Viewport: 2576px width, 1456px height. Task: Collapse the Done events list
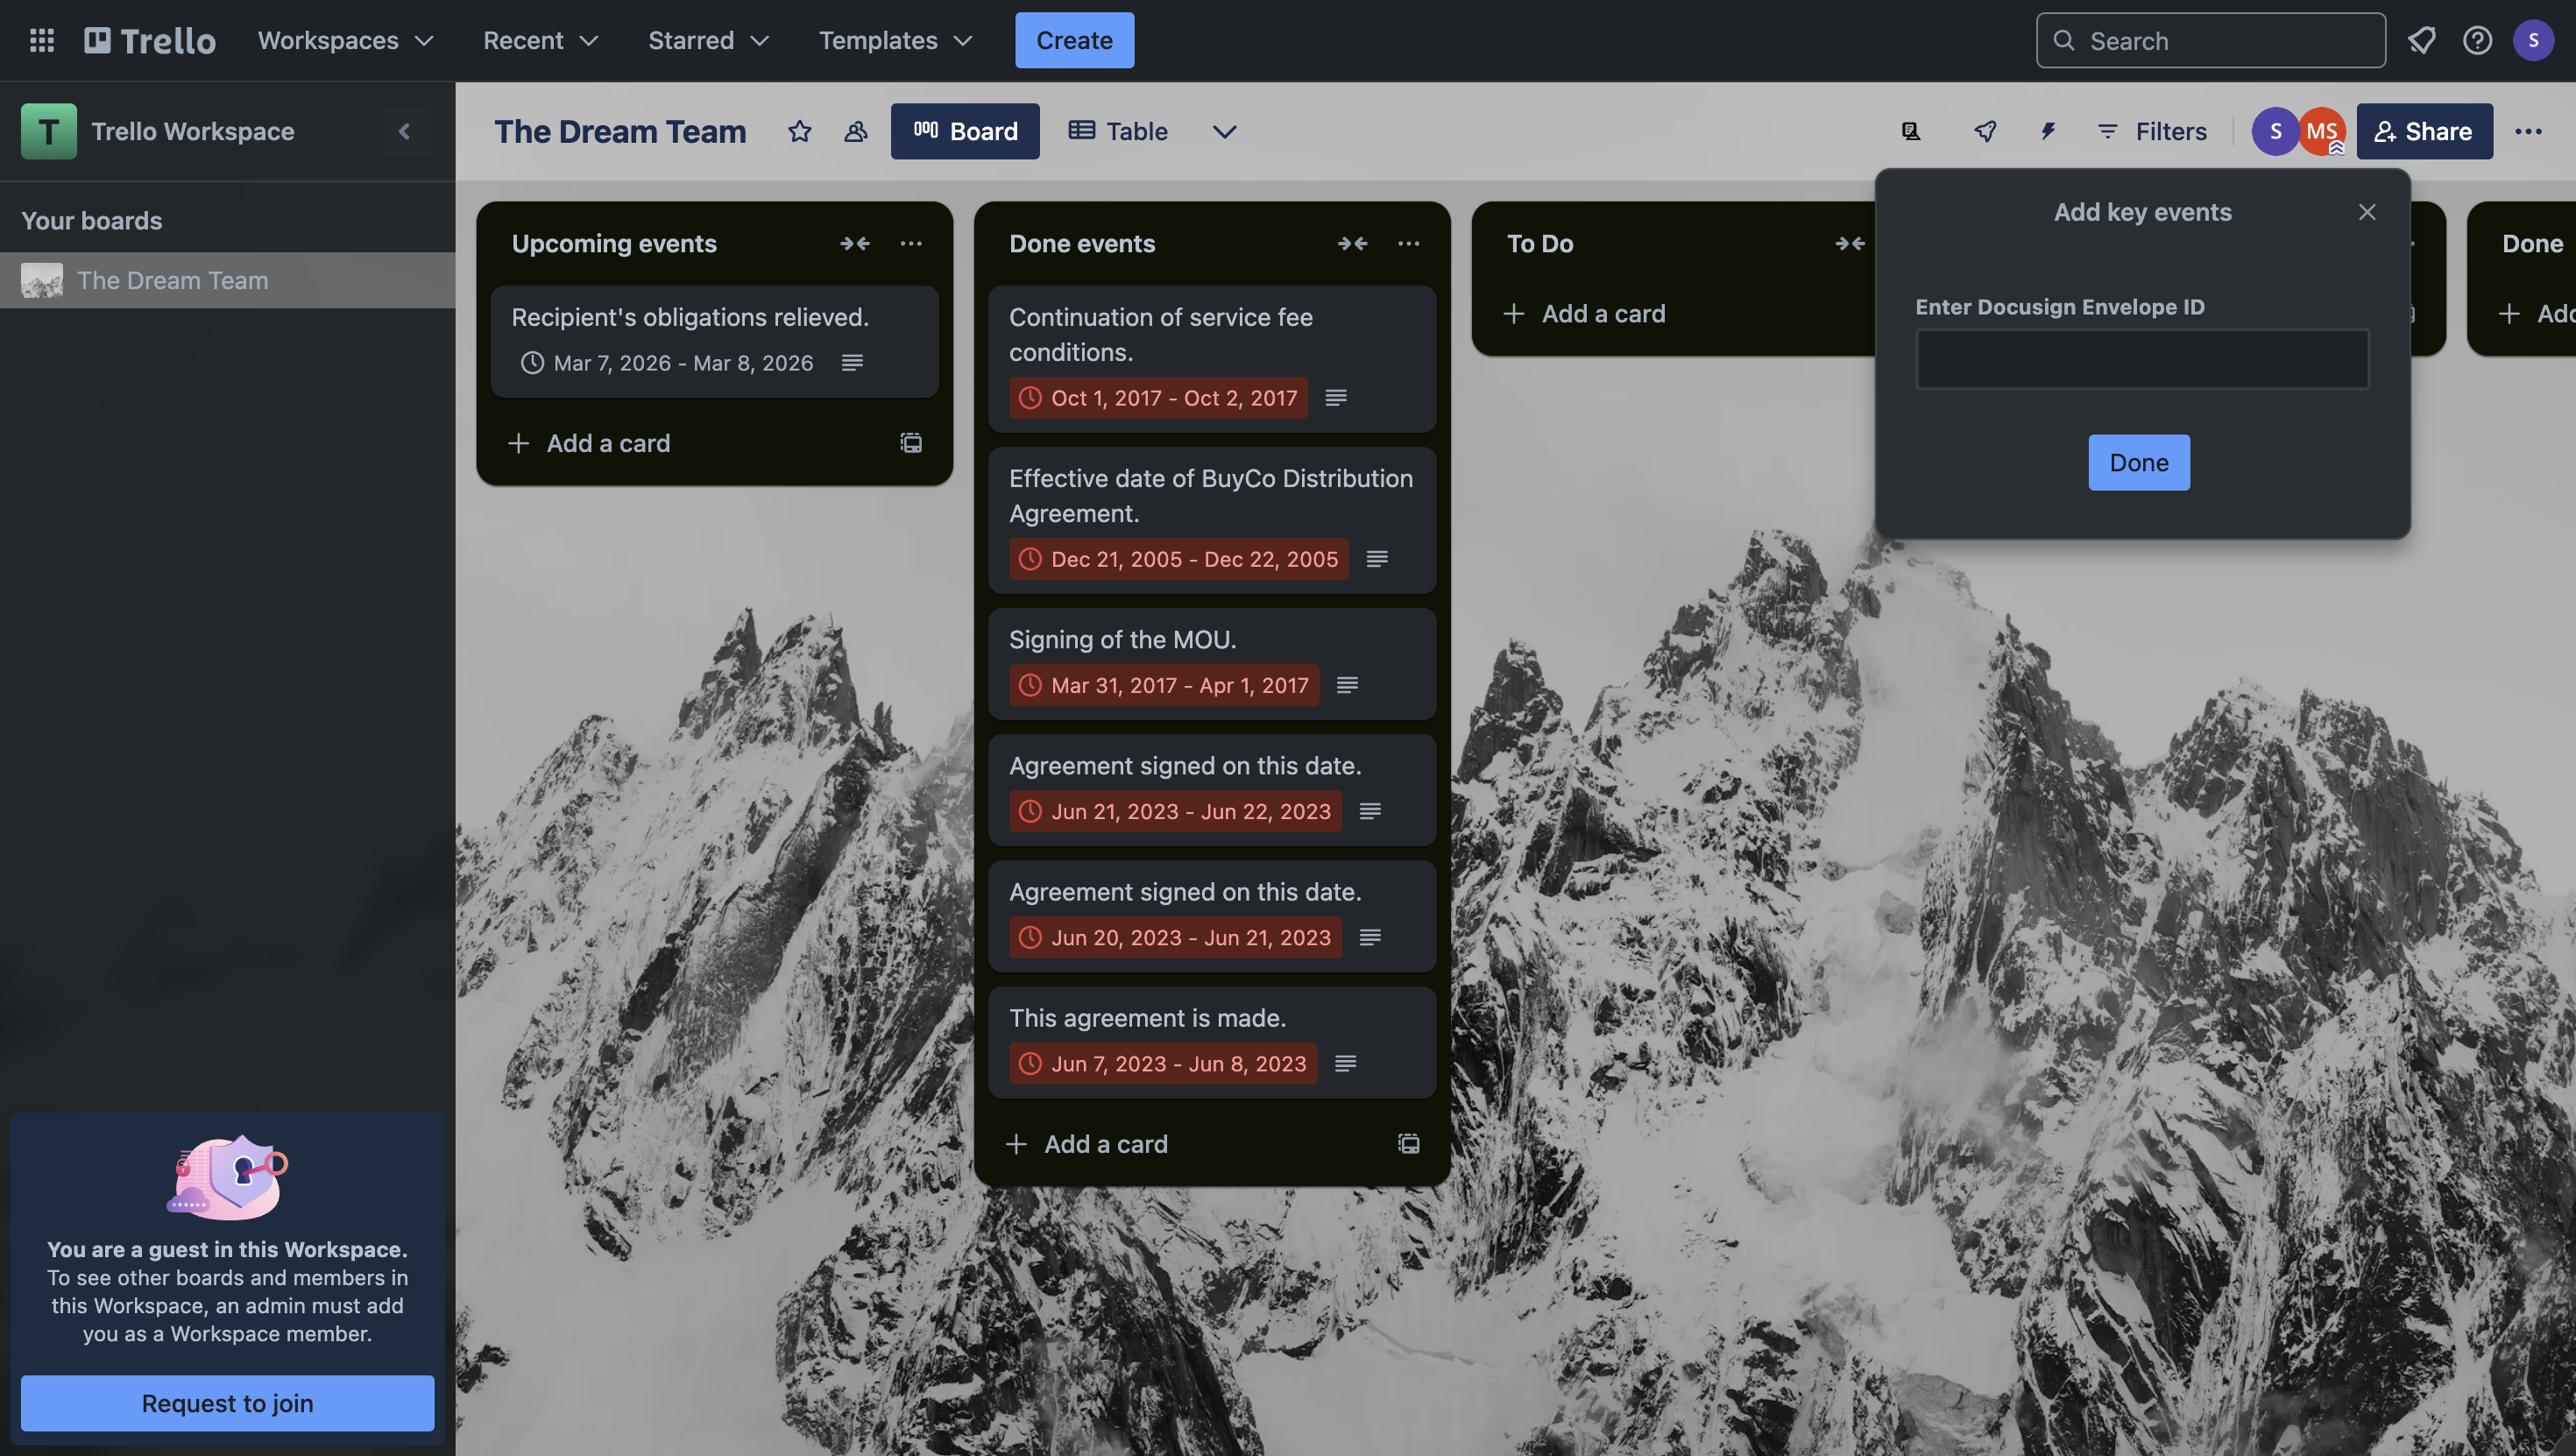(x=1352, y=243)
